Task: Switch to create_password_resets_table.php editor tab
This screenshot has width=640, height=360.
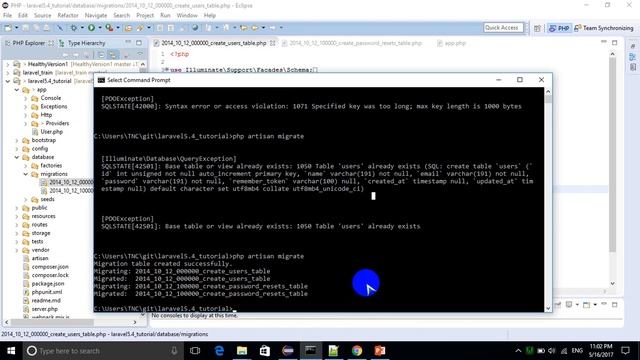Action: [x=351, y=43]
